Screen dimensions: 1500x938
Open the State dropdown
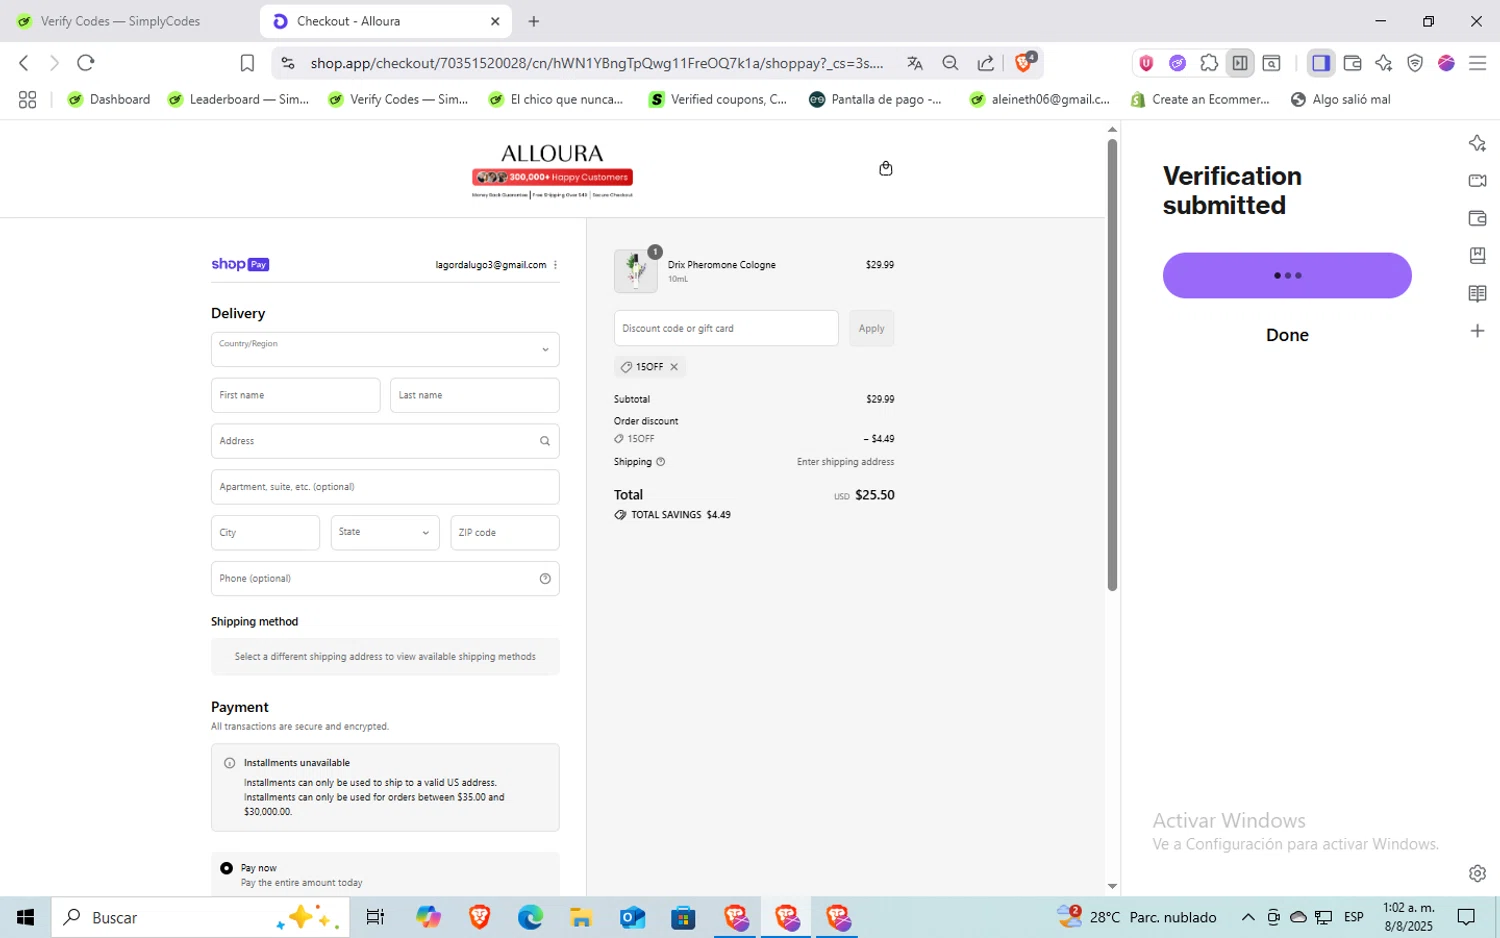(x=385, y=533)
